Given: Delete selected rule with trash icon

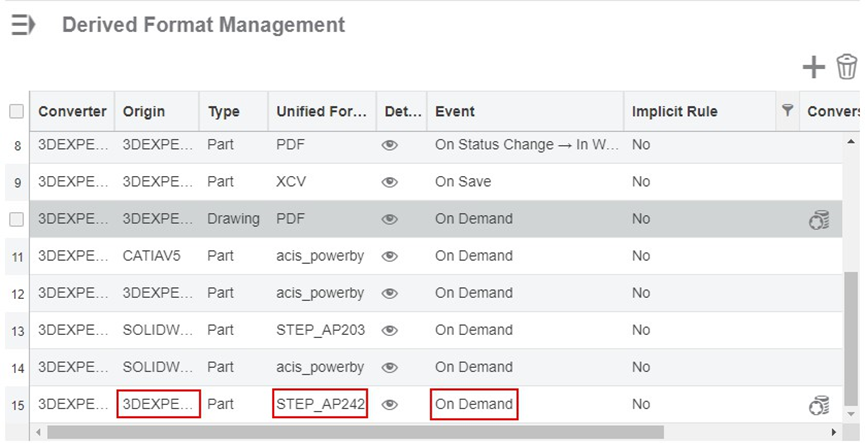Looking at the screenshot, I should (847, 67).
